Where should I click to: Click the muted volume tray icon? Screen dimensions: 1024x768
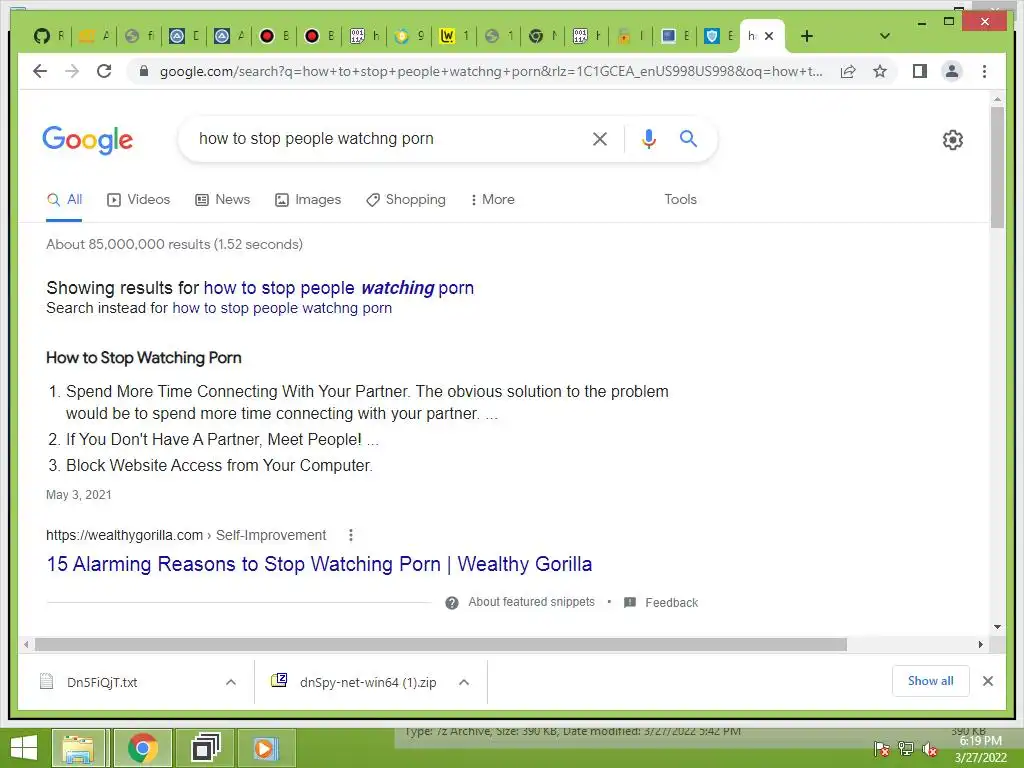930,748
